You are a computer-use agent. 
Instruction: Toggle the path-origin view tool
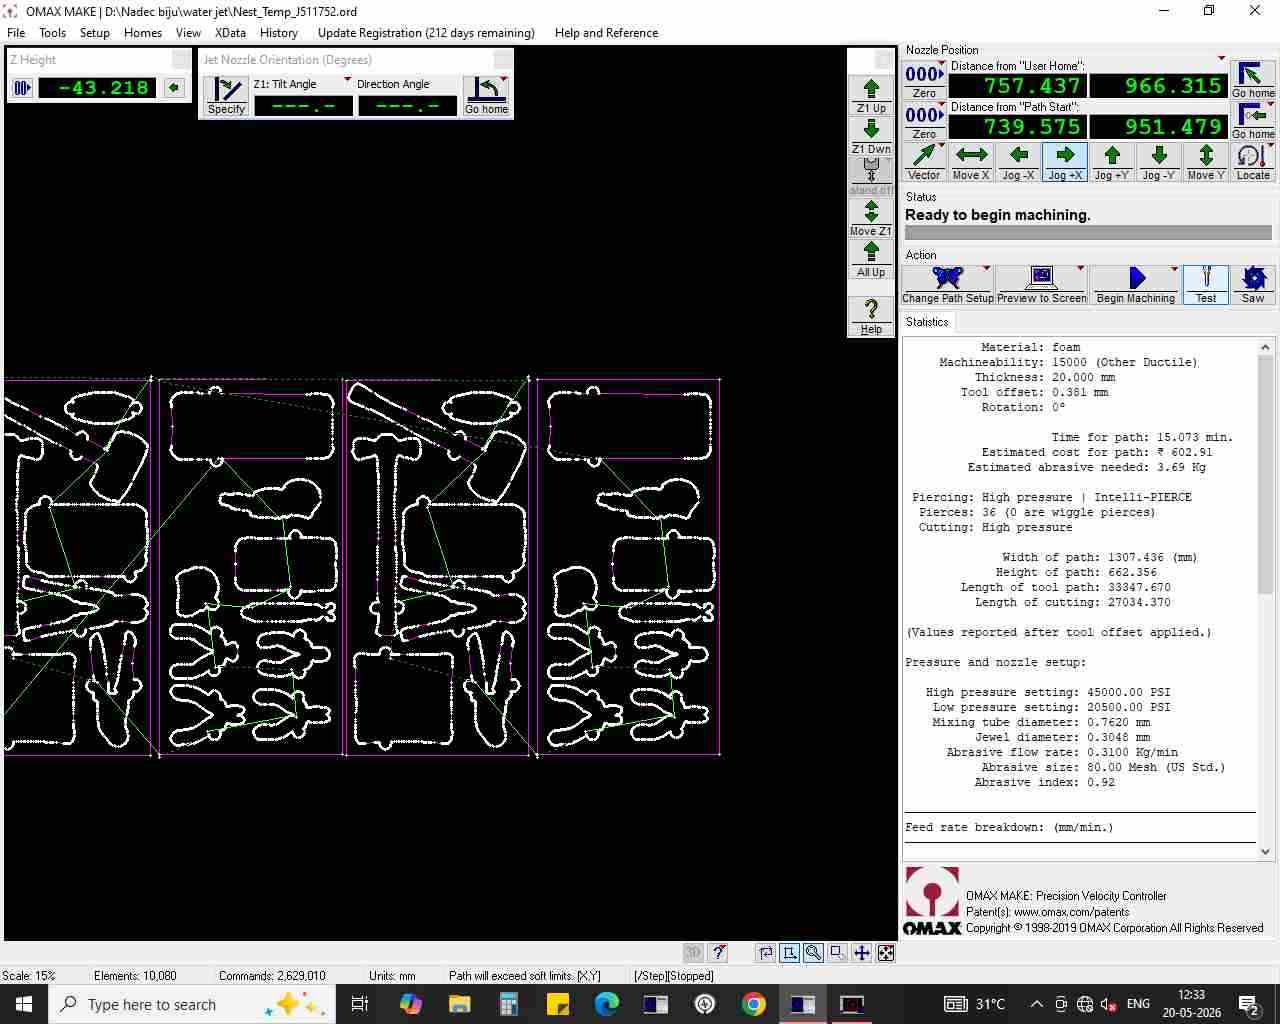pyautogui.click(x=790, y=953)
